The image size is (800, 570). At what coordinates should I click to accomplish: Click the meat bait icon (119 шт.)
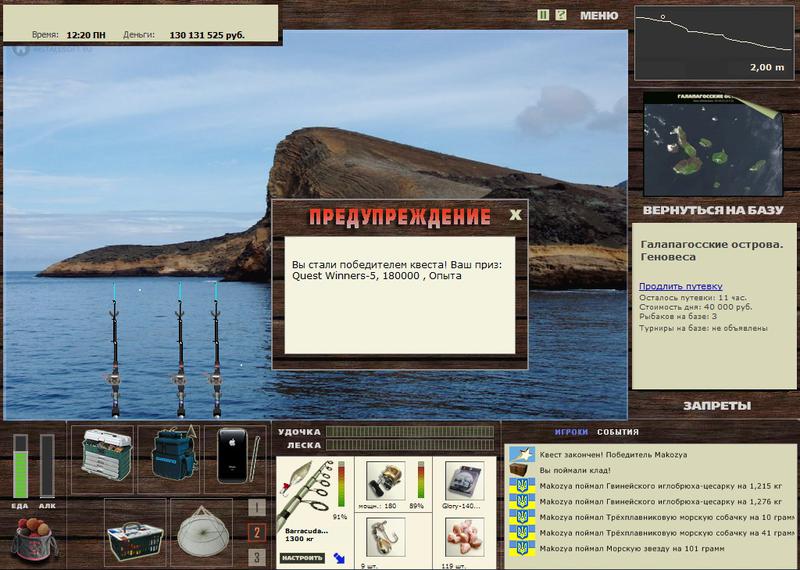click(464, 537)
